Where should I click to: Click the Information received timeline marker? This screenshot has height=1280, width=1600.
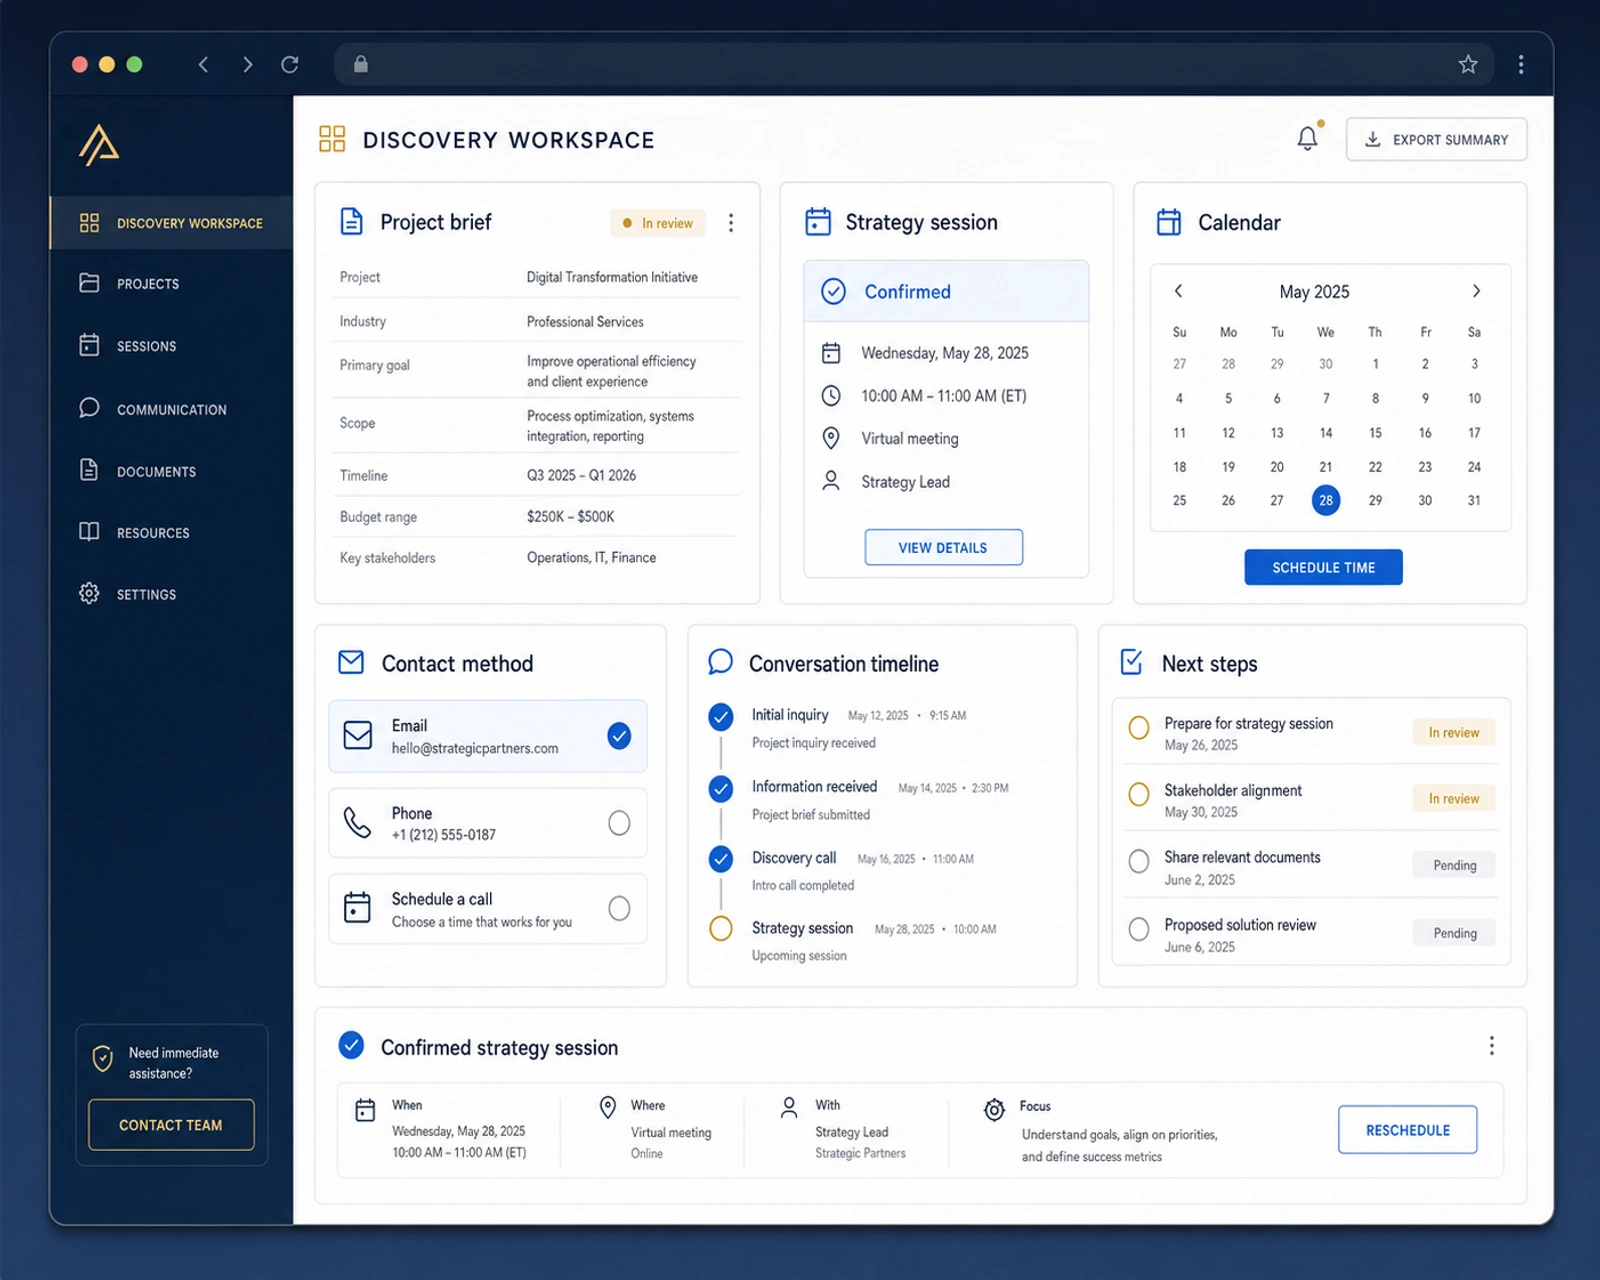(x=720, y=789)
